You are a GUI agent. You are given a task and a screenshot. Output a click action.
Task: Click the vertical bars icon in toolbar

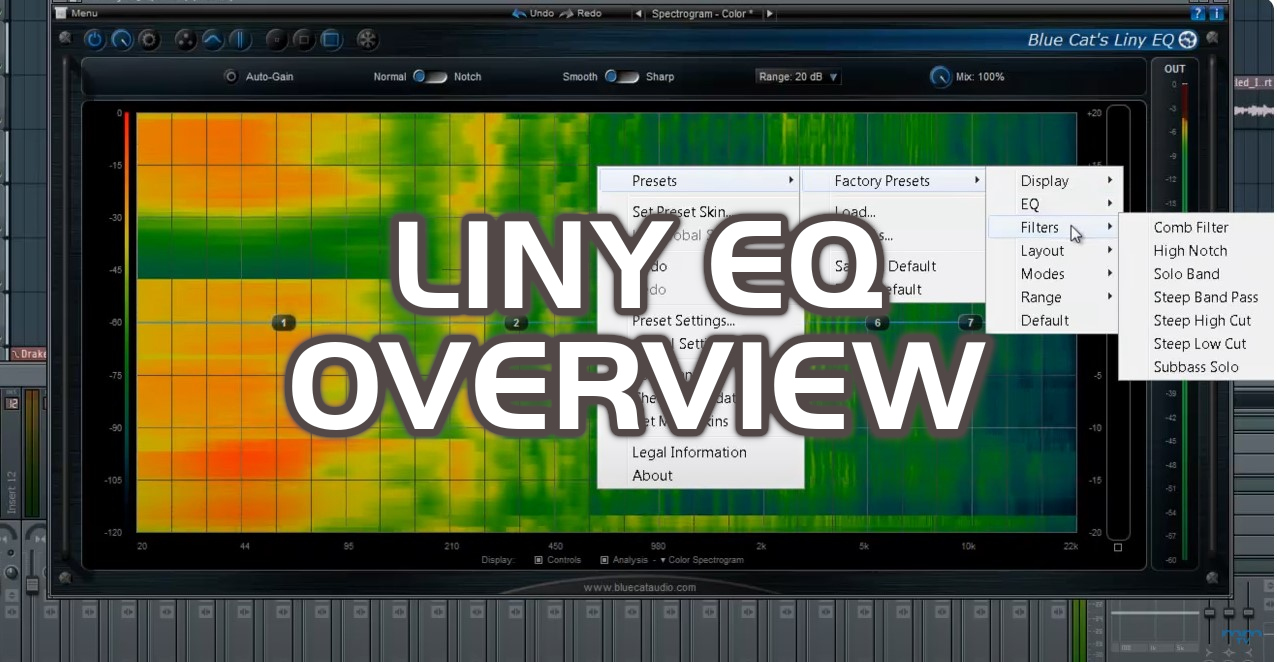pos(240,40)
